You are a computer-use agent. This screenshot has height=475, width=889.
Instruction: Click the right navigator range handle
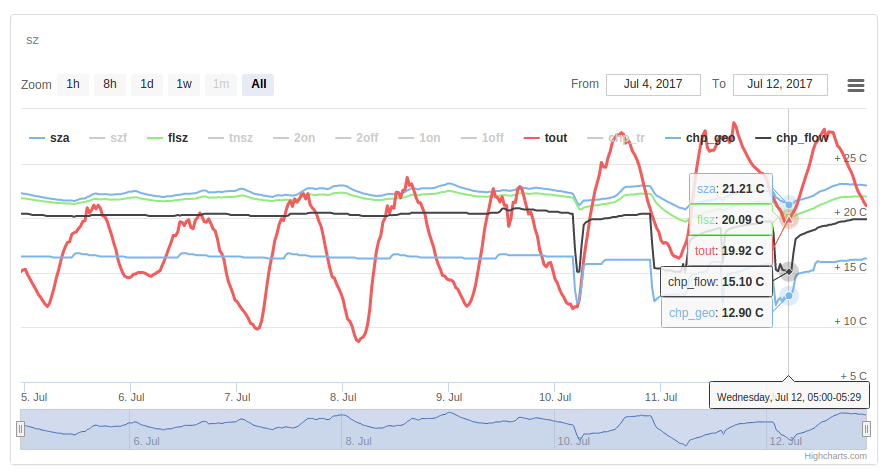[x=866, y=429]
